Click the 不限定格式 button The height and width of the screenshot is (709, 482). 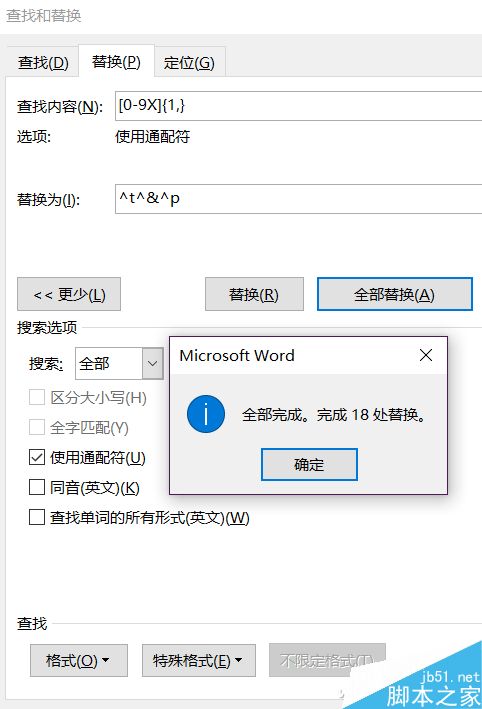point(327,661)
